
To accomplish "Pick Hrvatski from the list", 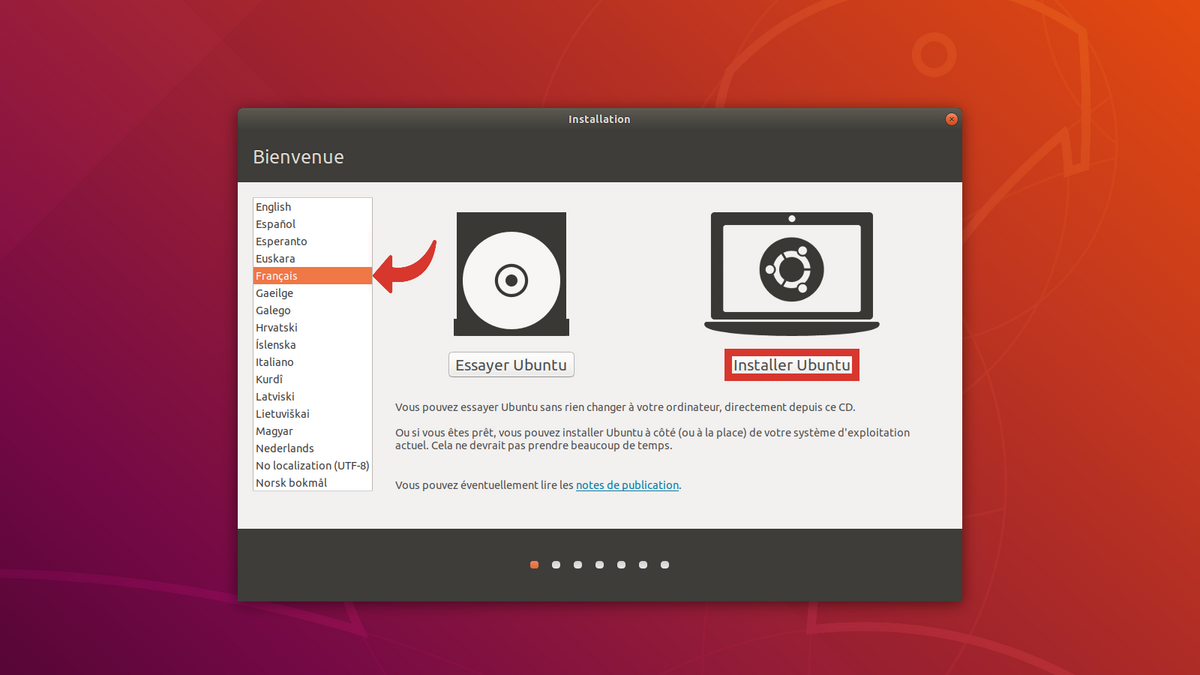I will click(x=312, y=327).
